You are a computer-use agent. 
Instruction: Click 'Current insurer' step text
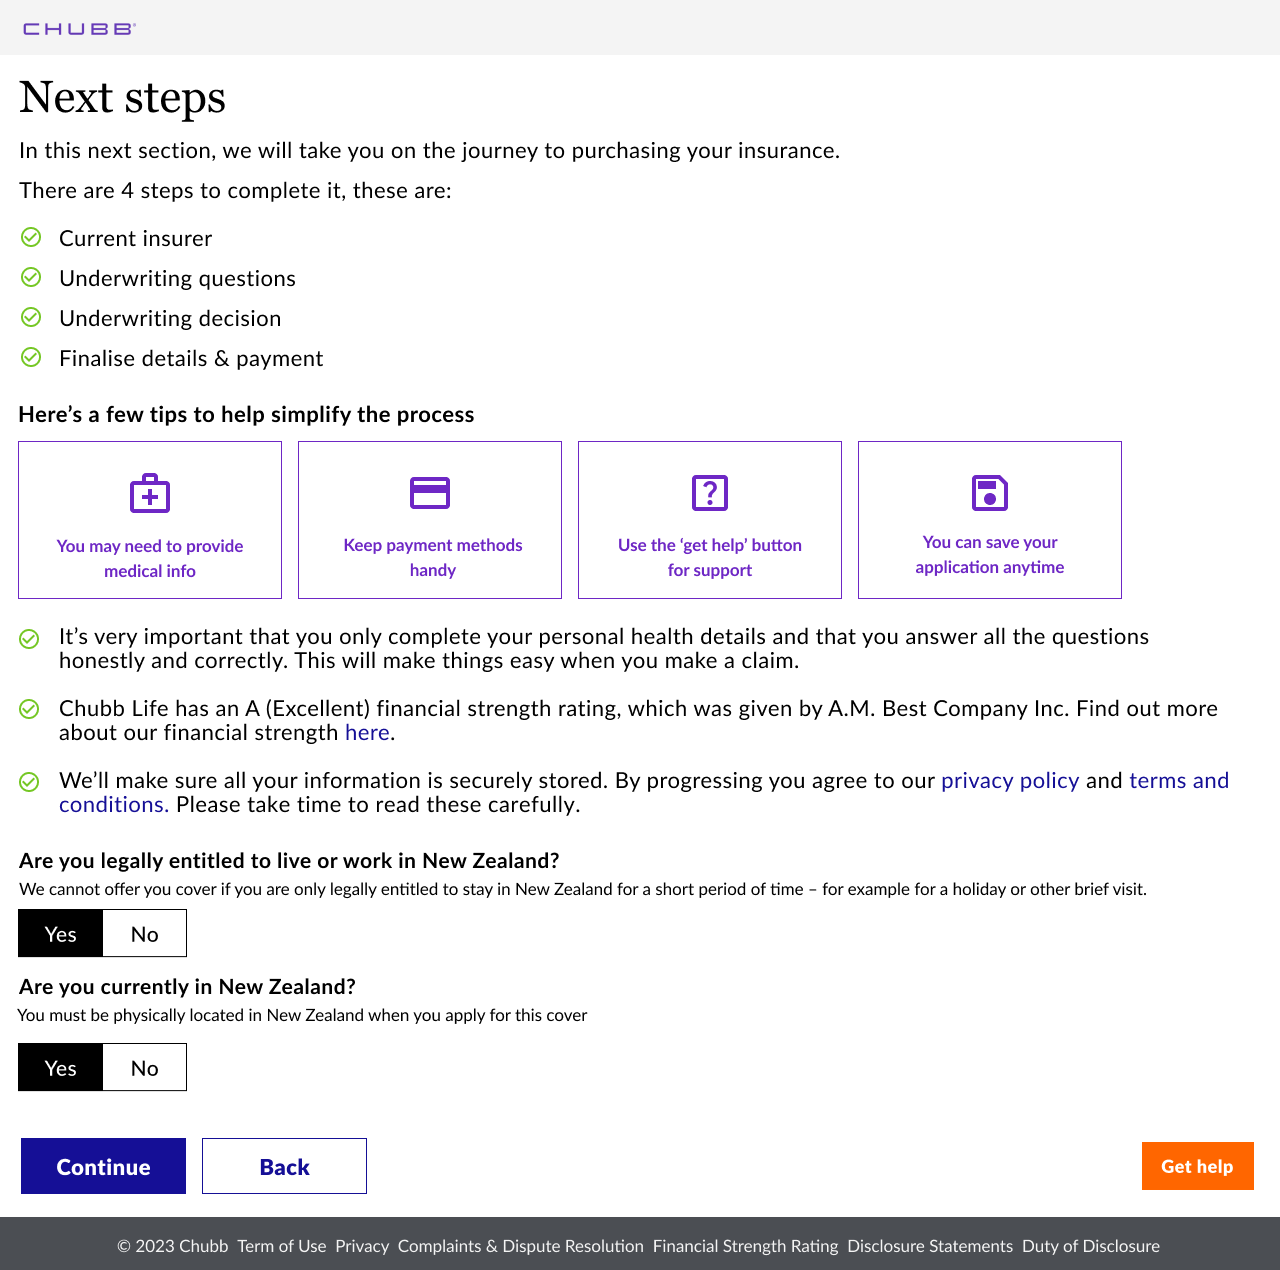click(136, 238)
